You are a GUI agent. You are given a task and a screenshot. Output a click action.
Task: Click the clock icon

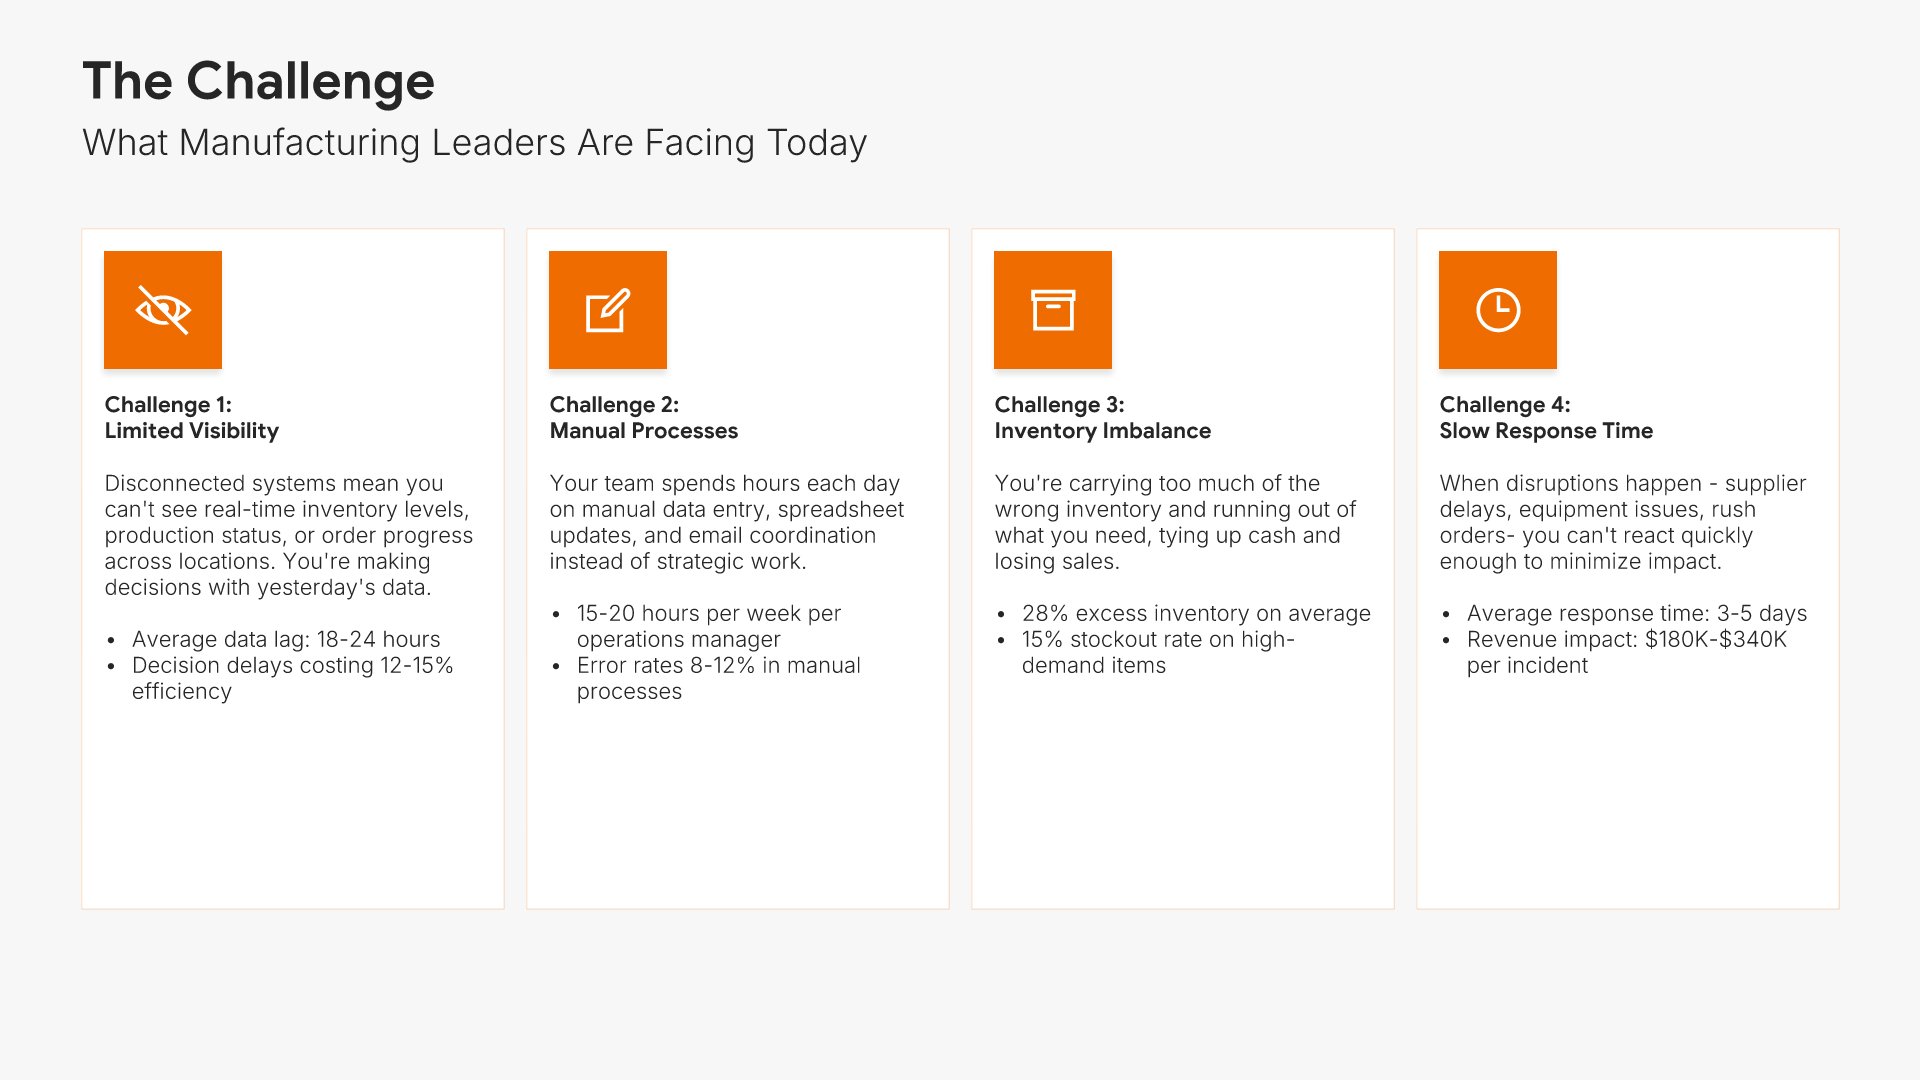click(x=1498, y=310)
